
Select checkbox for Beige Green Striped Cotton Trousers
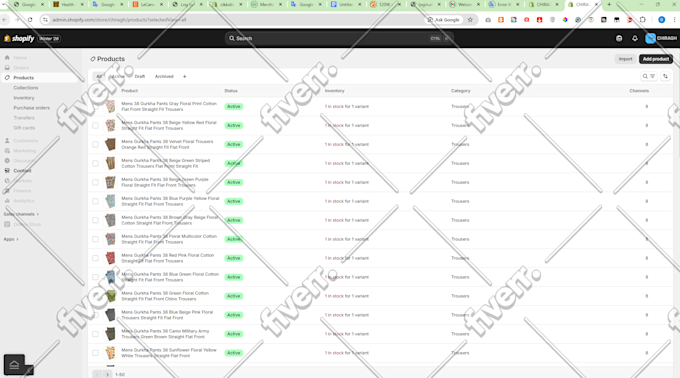tap(95, 163)
